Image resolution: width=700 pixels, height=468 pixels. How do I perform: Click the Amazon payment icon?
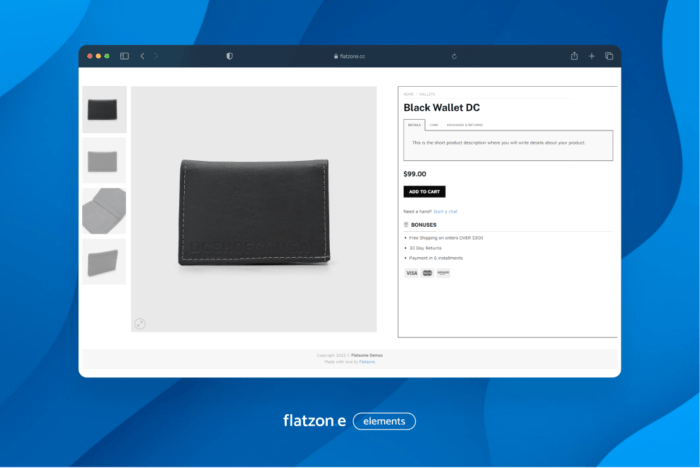point(443,272)
